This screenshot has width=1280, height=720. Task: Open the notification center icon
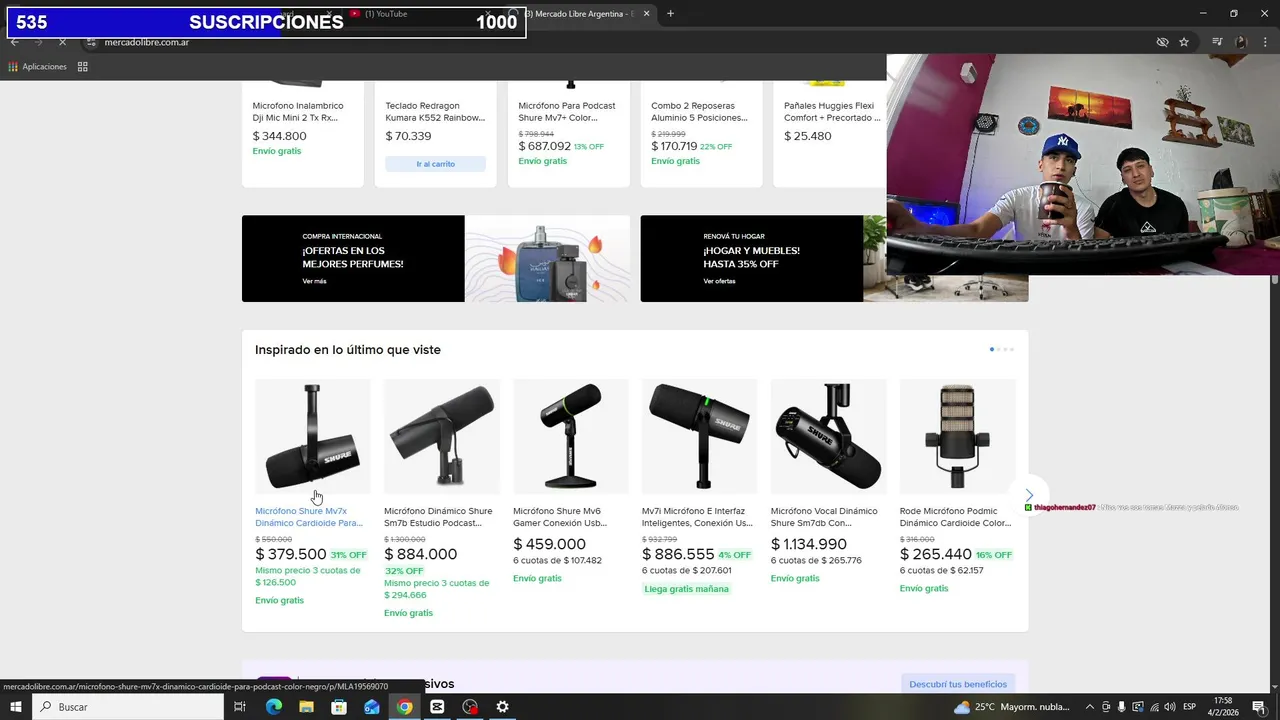pos(1259,707)
